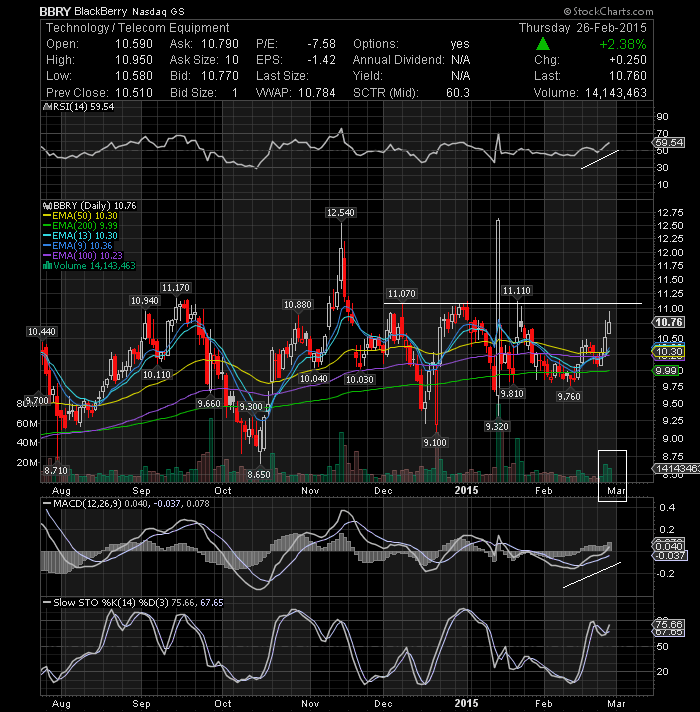The width and height of the screenshot is (700, 712).
Task: Click the -0.037 MACD signal tag
Action: tap(670, 556)
